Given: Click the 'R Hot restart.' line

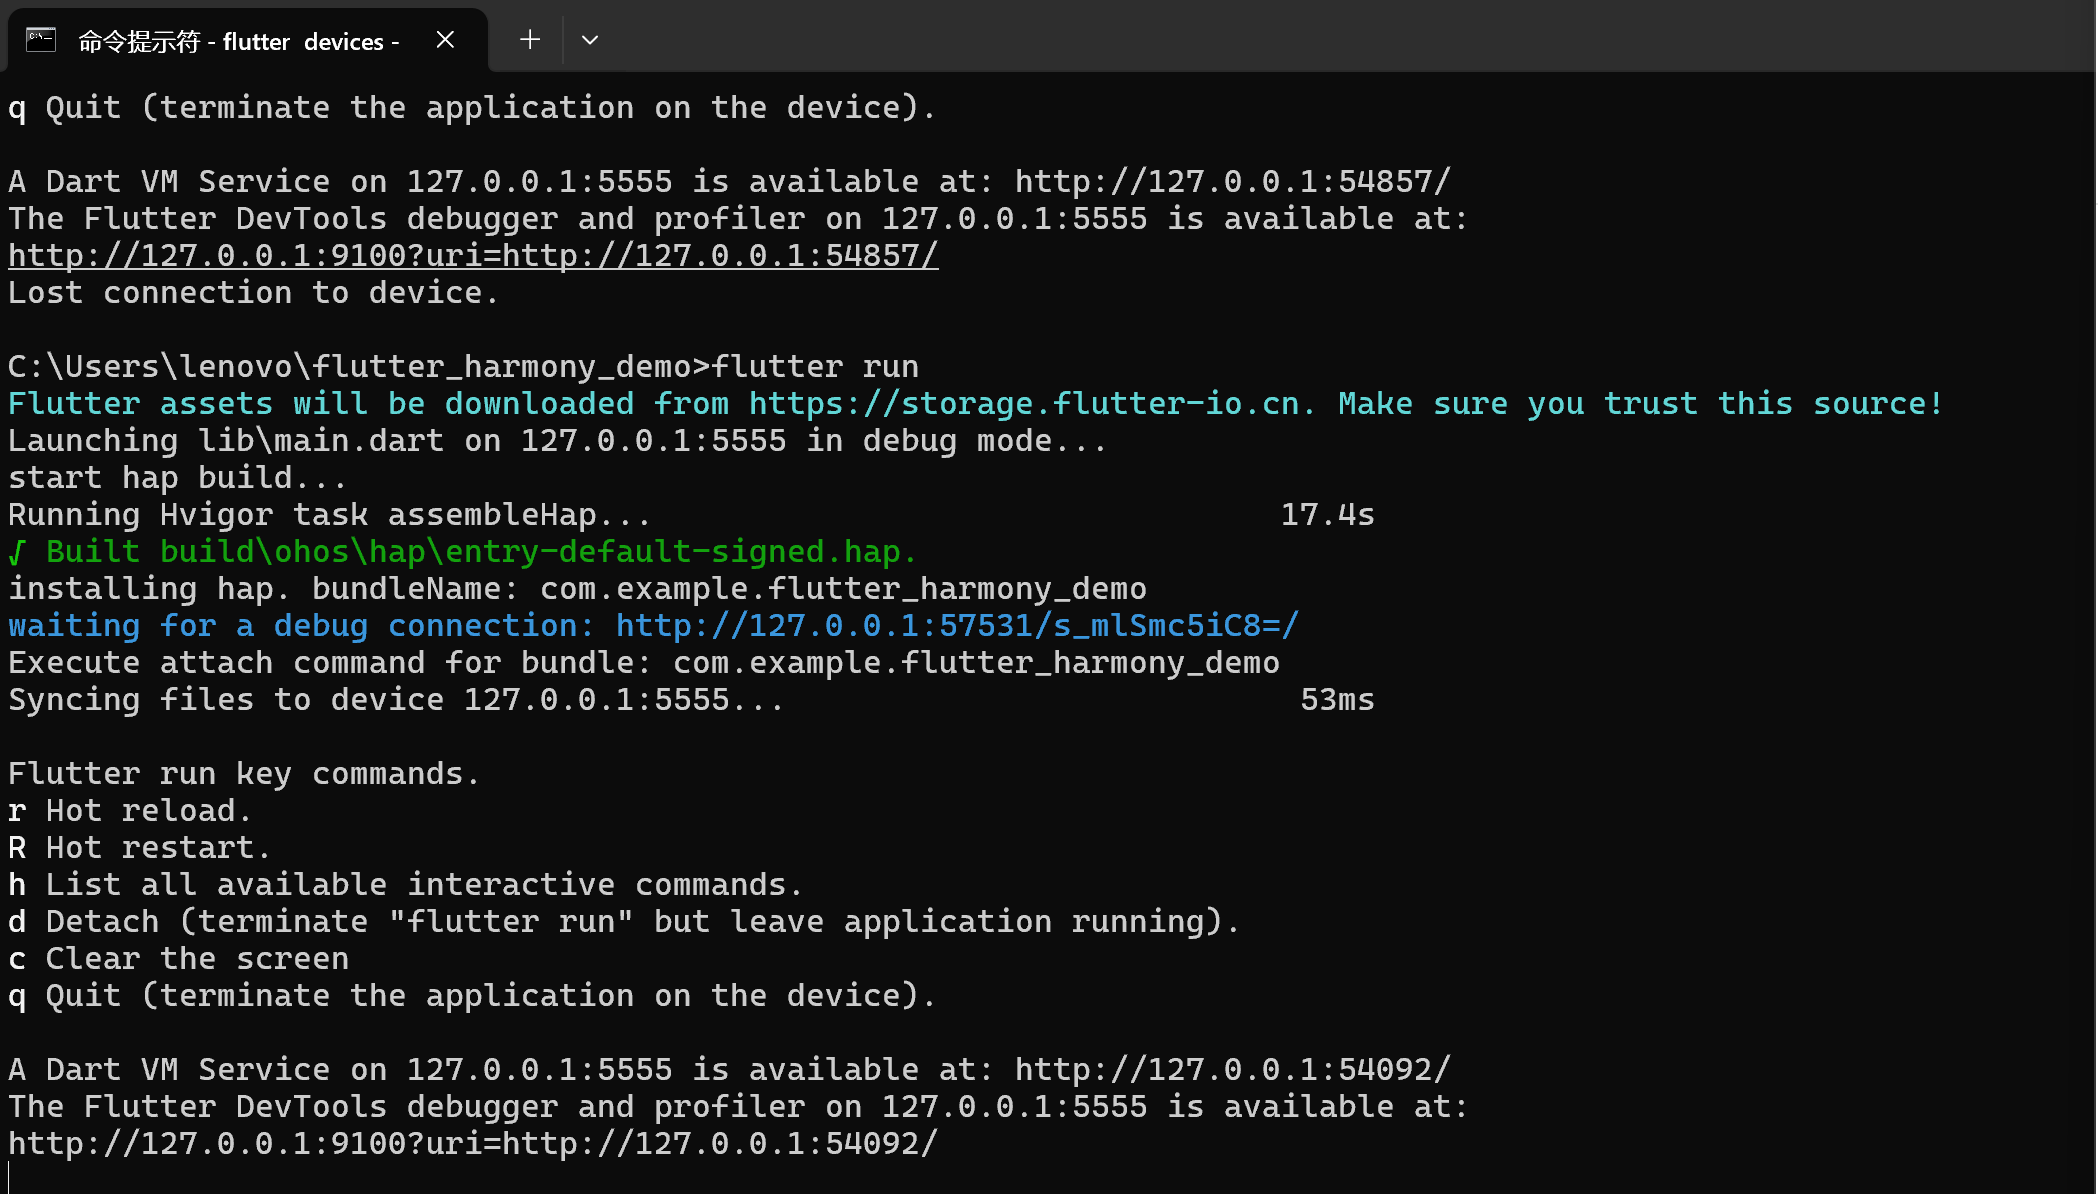Looking at the screenshot, I should pyautogui.click(x=138, y=848).
